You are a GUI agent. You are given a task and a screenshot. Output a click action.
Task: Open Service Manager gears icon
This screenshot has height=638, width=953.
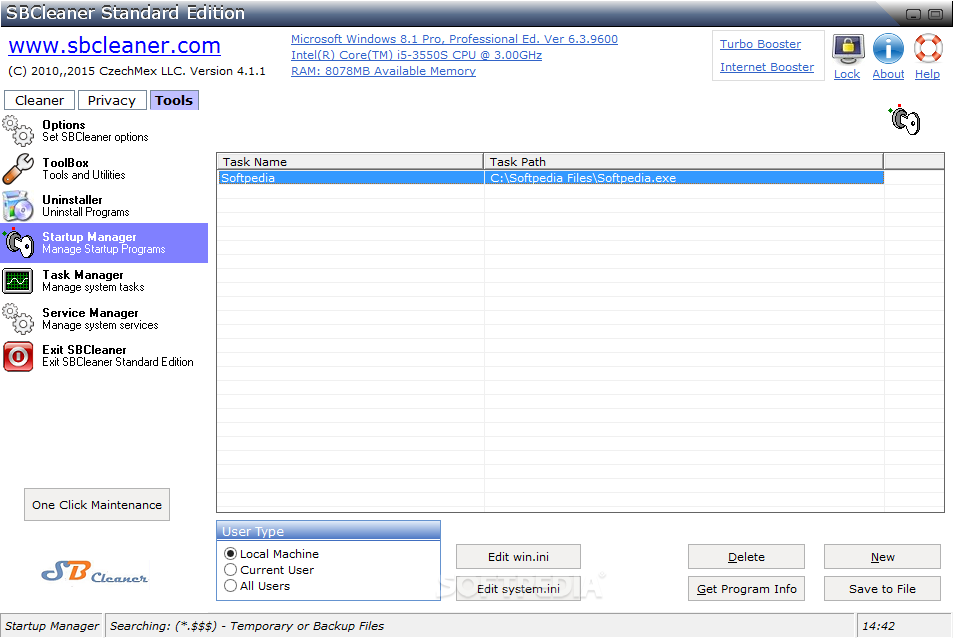[18, 318]
